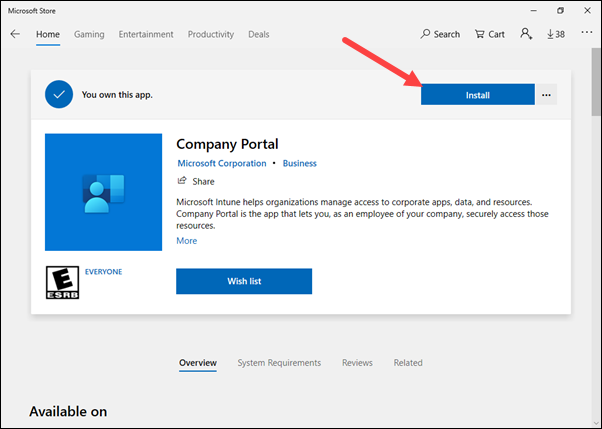The height and width of the screenshot is (429, 602).
Task: Click the Install button
Action: click(x=478, y=95)
